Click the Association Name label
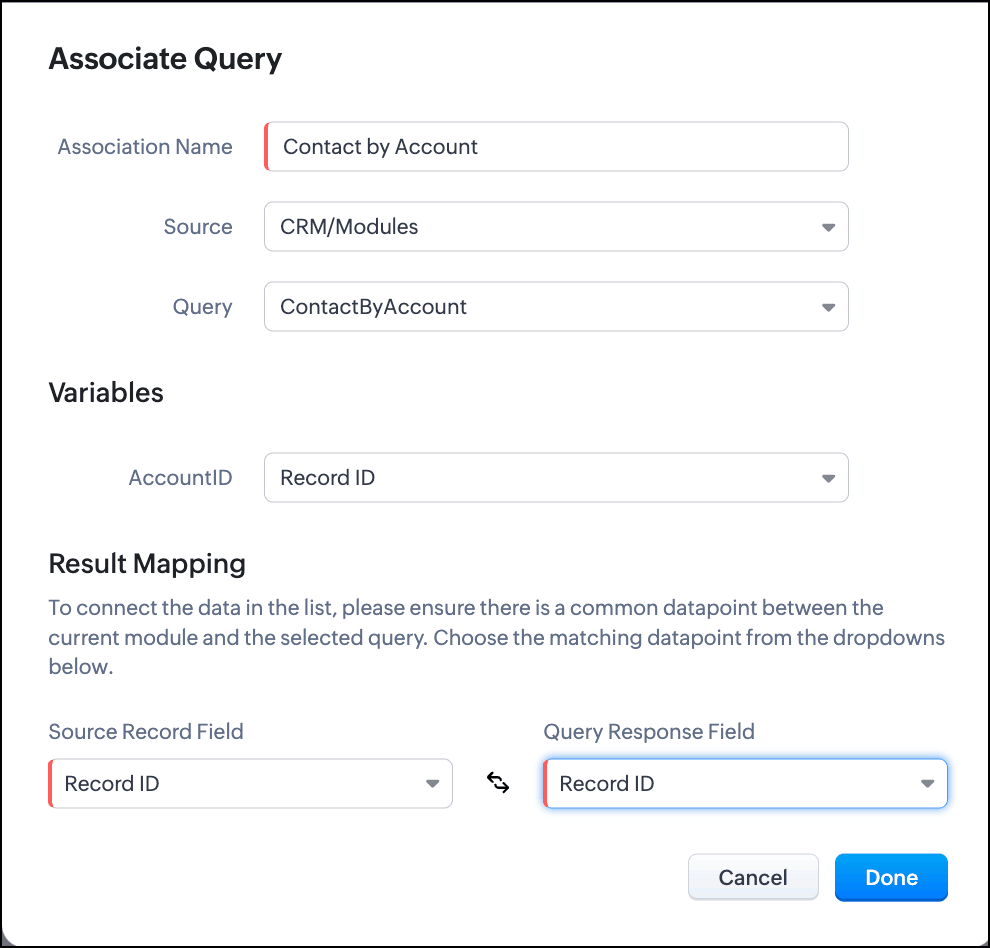The image size is (990, 948). click(x=145, y=147)
